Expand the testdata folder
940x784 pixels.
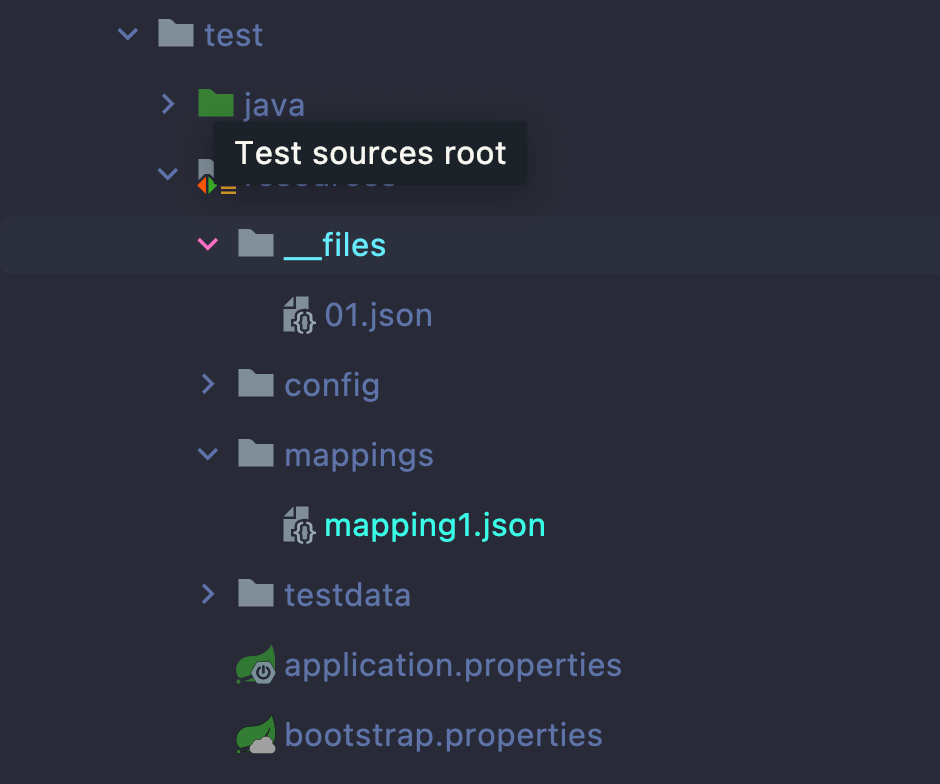[208, 595]
